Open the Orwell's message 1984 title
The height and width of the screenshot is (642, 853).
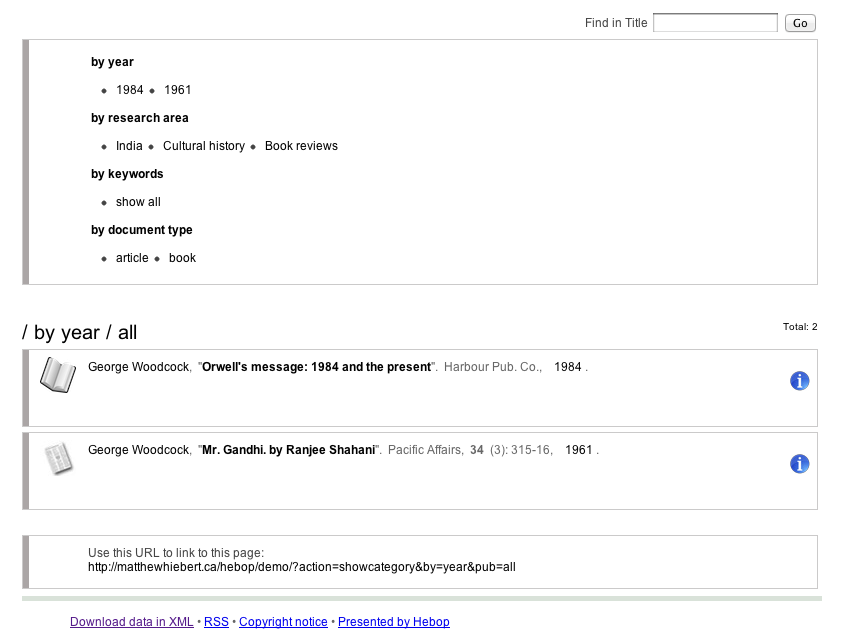coord(318,366)
